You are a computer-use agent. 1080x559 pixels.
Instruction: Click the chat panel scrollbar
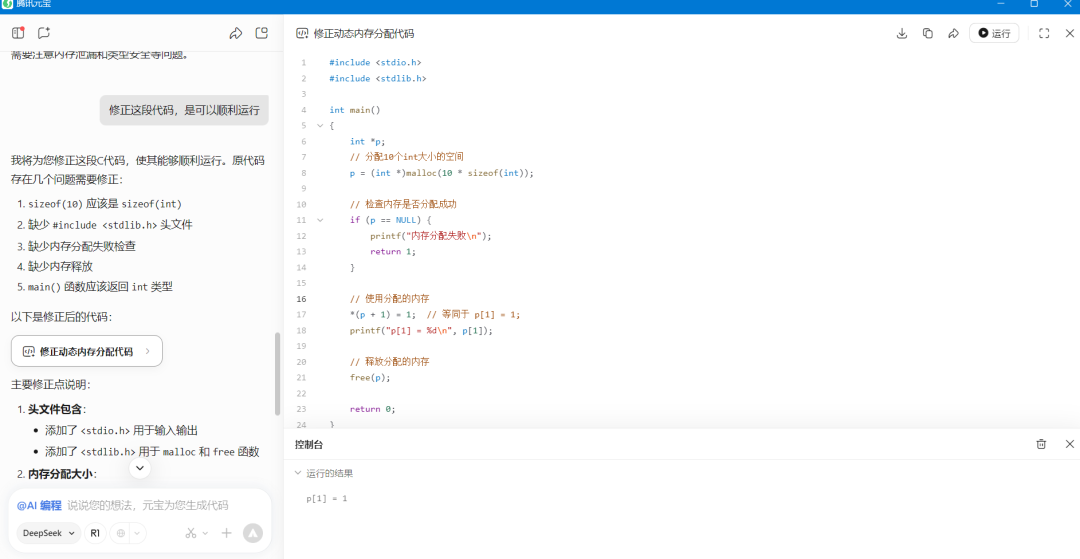pyautogui.click(x=278, y=374)
